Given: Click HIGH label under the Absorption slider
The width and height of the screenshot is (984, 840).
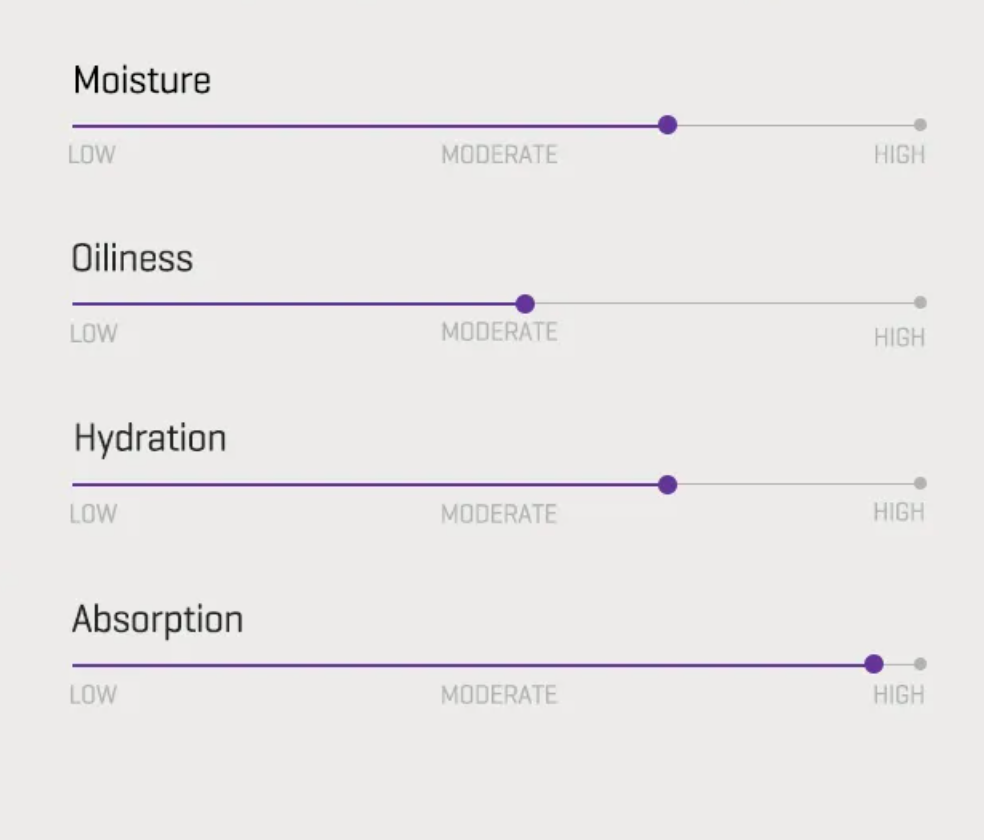Looking at the screenshot, I should [x=900, y=694].
